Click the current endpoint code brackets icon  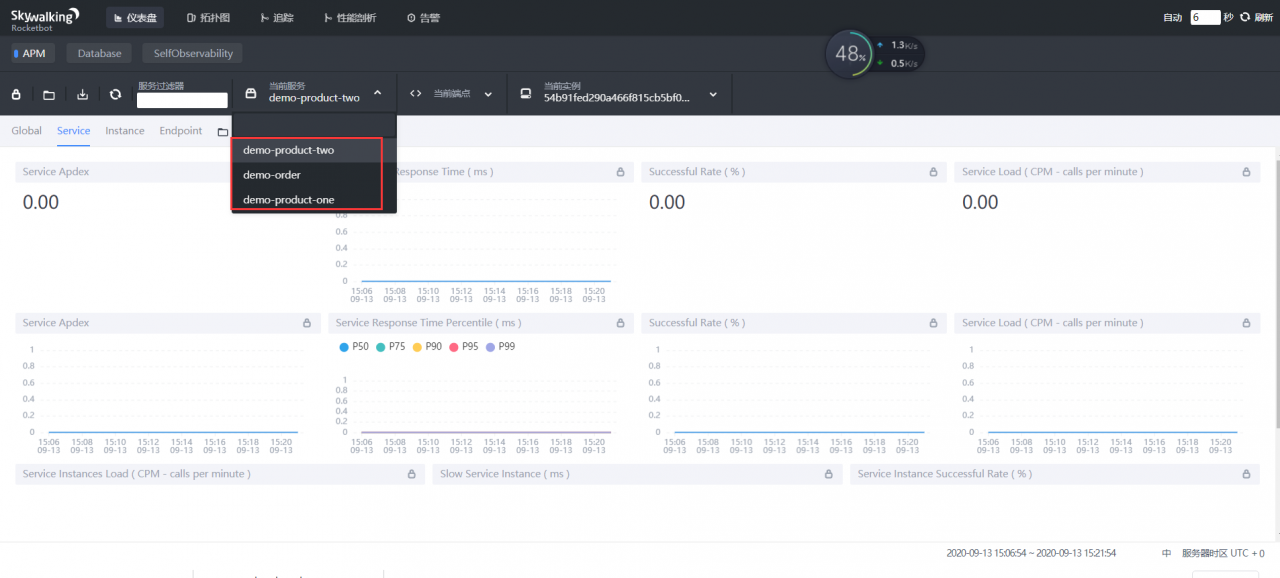point(416,94)
